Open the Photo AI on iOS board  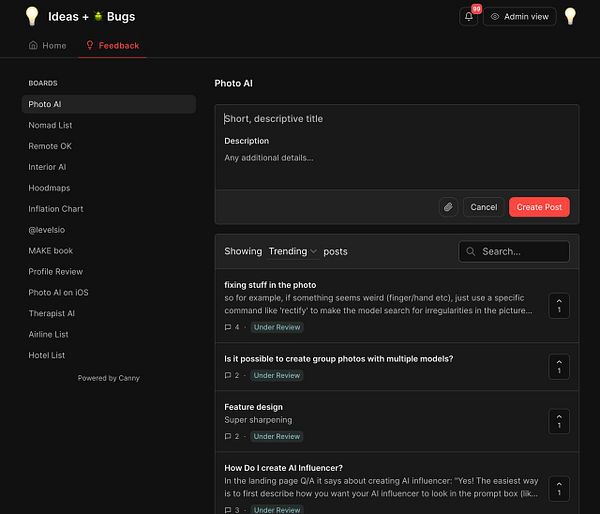click(58, 292)
